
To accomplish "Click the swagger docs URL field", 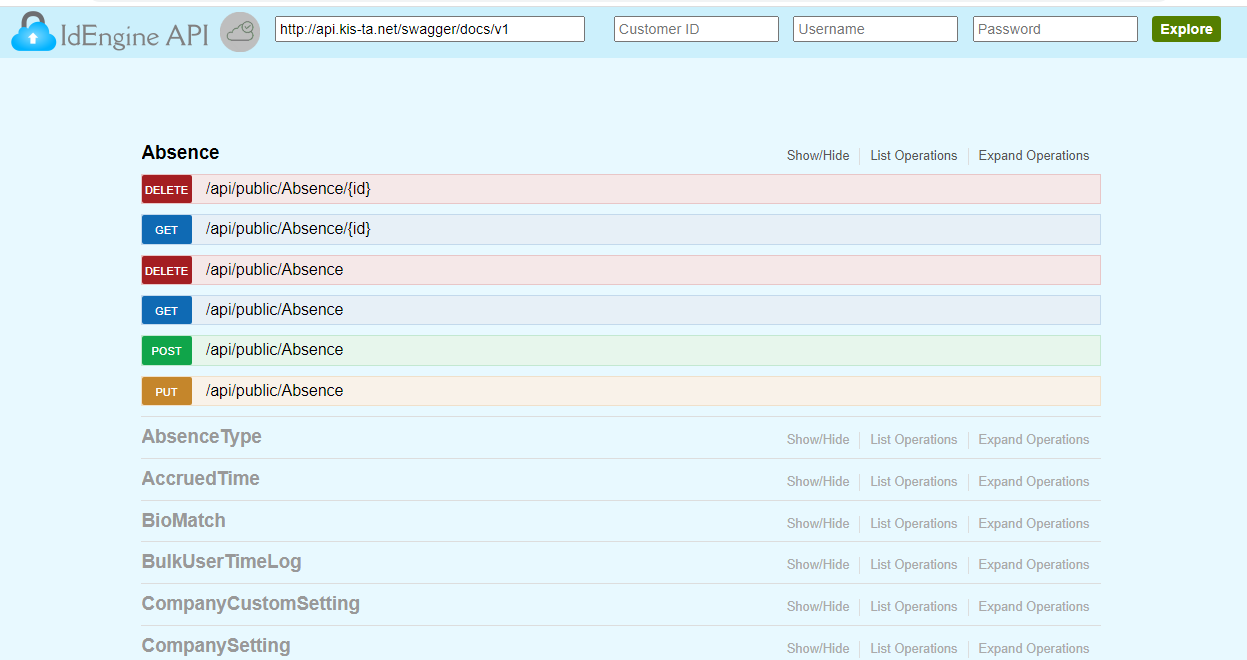I will 429,29.
